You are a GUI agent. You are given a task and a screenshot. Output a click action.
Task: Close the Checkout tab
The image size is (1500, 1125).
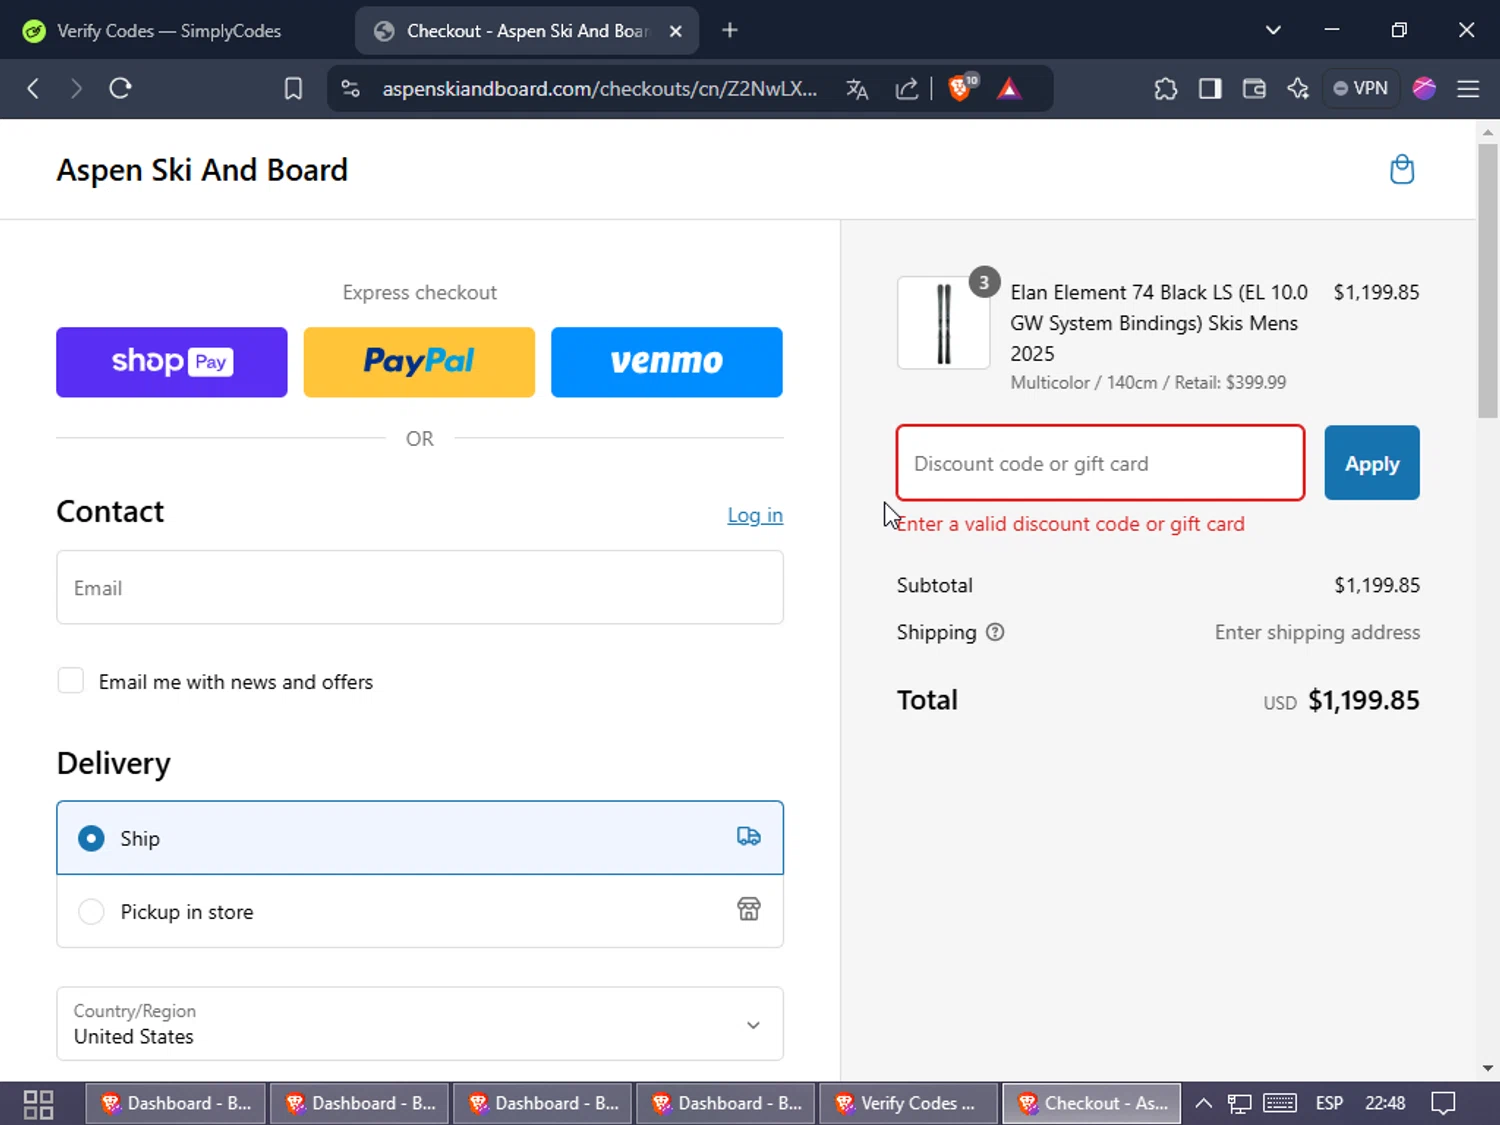[676, 31]
